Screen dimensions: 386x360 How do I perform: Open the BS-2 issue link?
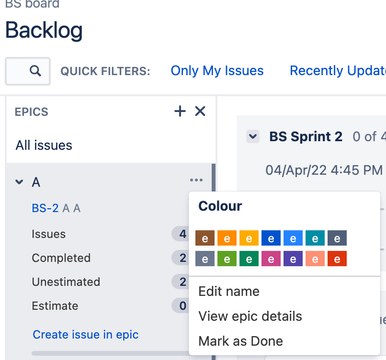[45, 208]
